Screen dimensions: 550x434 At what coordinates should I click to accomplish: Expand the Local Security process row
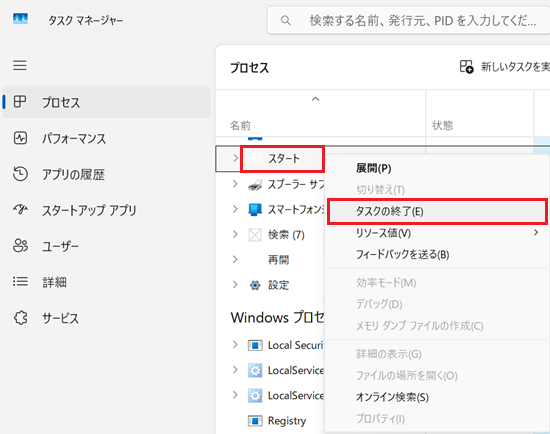click(235, 345)
